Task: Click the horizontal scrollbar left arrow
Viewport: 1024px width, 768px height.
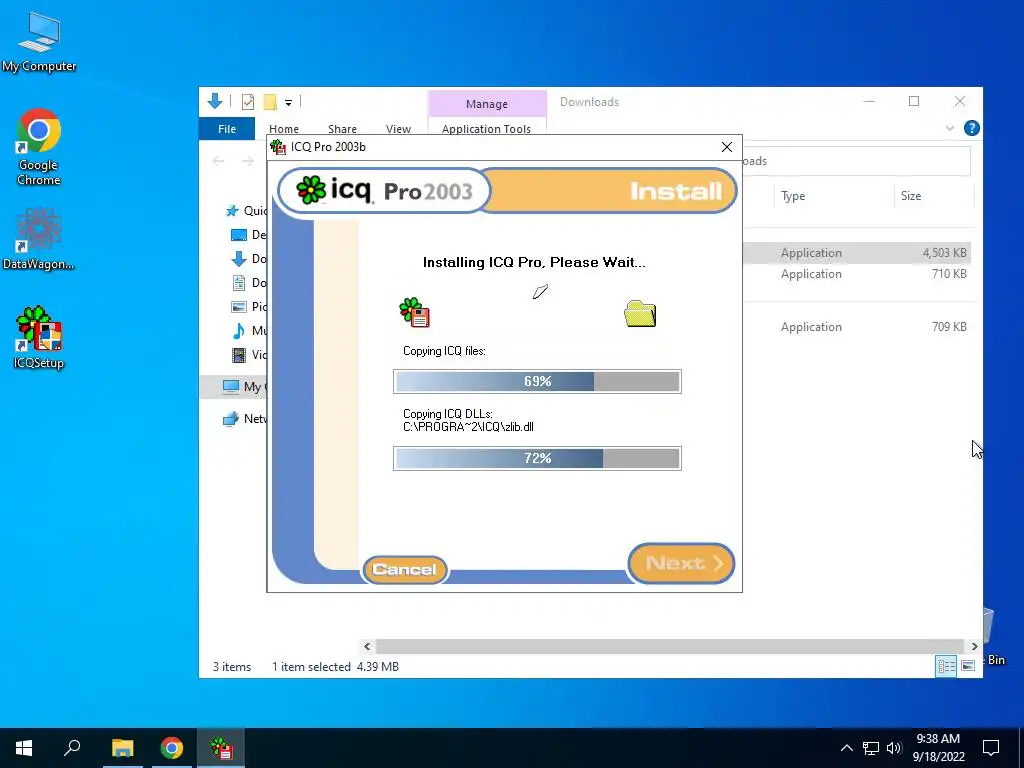Action: [367, 646]
